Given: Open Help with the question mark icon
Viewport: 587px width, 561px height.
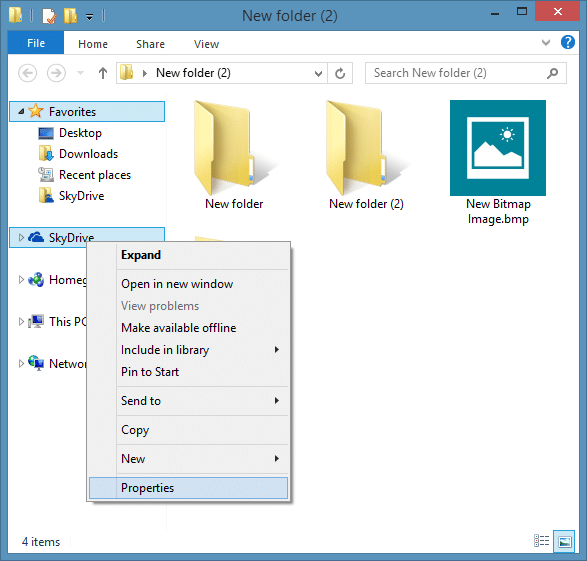Looking at the screenshot, I should (568, 42).
